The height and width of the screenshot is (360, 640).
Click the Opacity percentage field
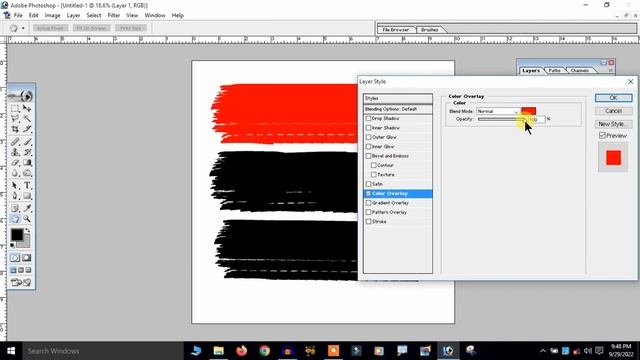[537, 119]
